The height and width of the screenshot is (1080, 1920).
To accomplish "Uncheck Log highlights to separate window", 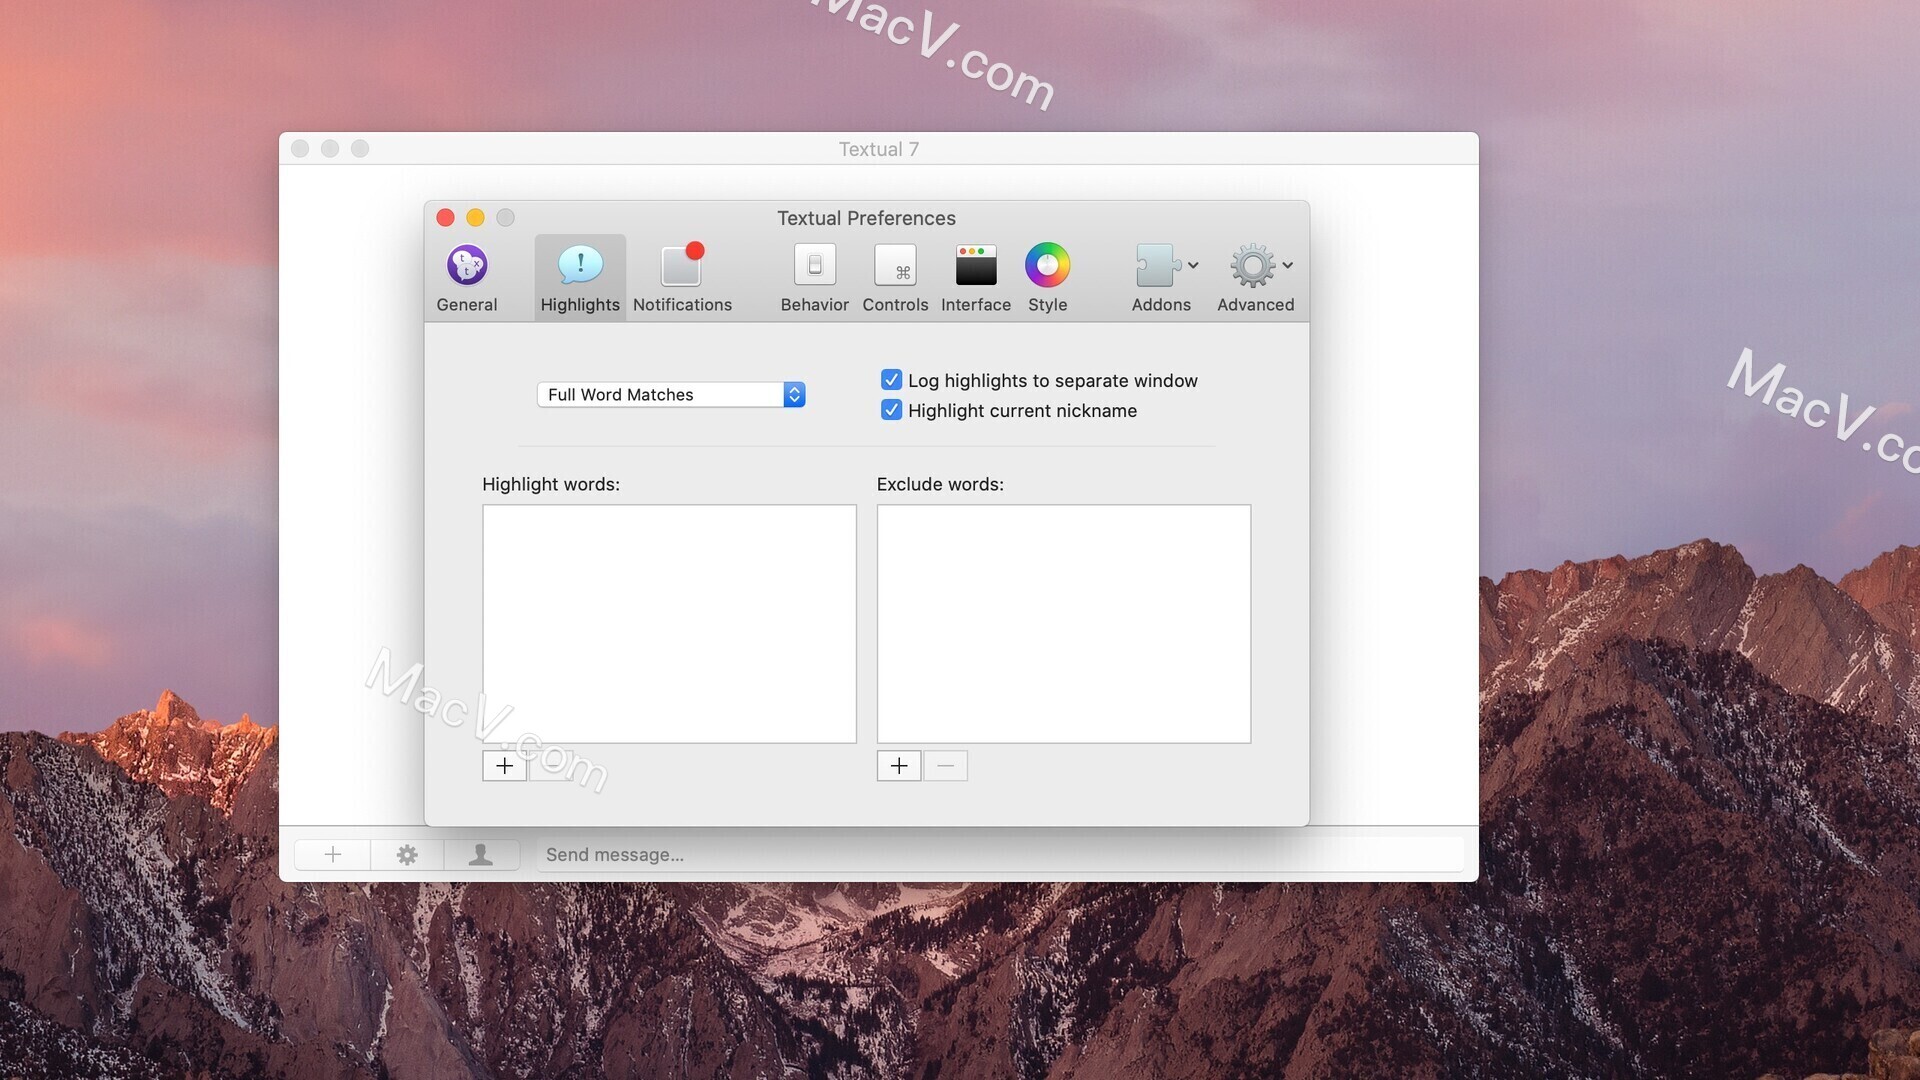I will click(x=891, y=380).
